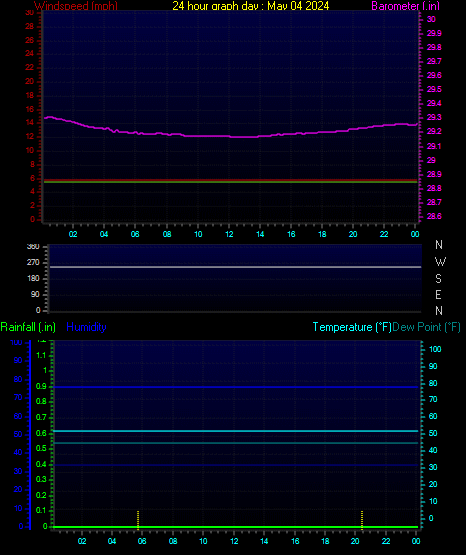Click the Rainfall (.in) legend label
Viewport: 466px width, 555px height.
pyautogui.click(x=28, y=327)
